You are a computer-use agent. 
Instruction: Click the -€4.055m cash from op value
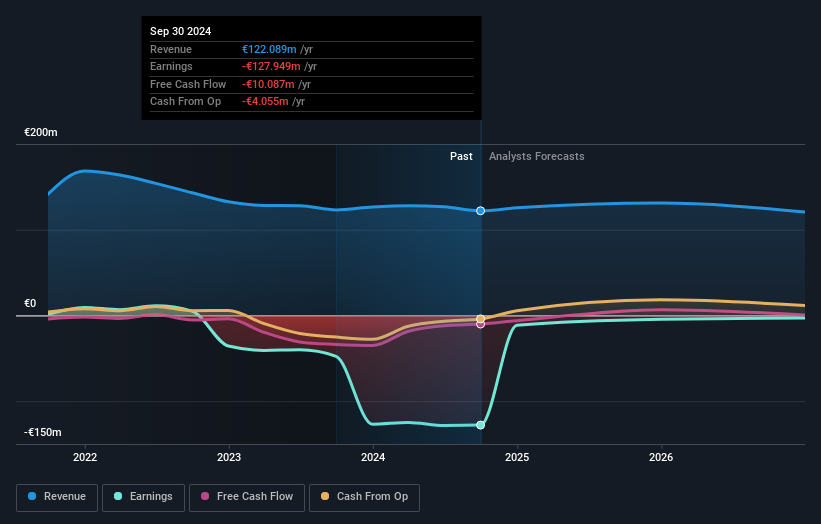(x=265, y=102)
